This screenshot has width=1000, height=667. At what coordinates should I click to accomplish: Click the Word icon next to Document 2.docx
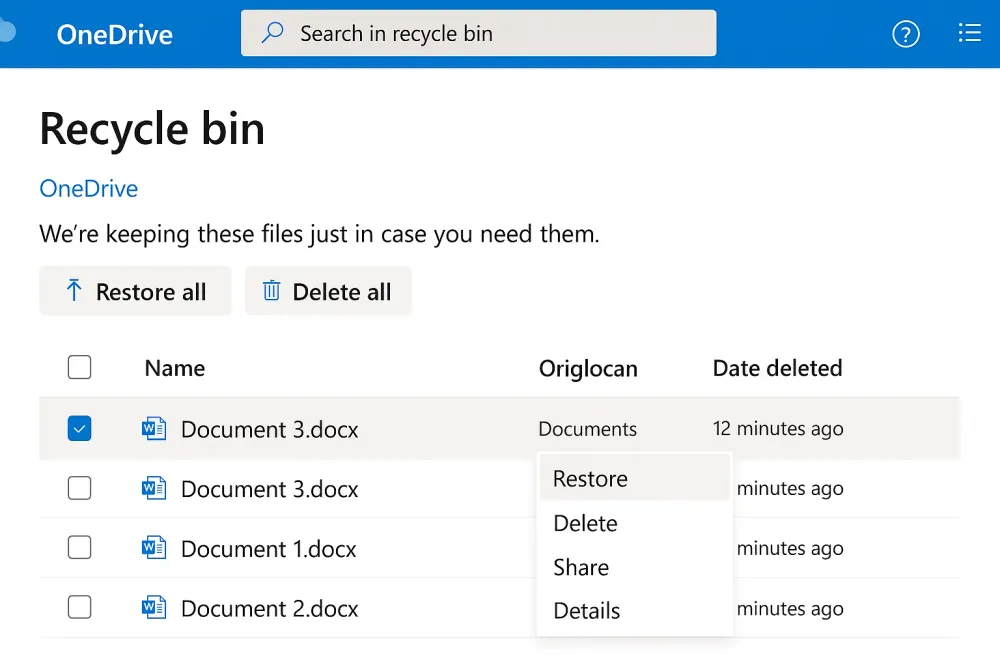tap(156, 608)
